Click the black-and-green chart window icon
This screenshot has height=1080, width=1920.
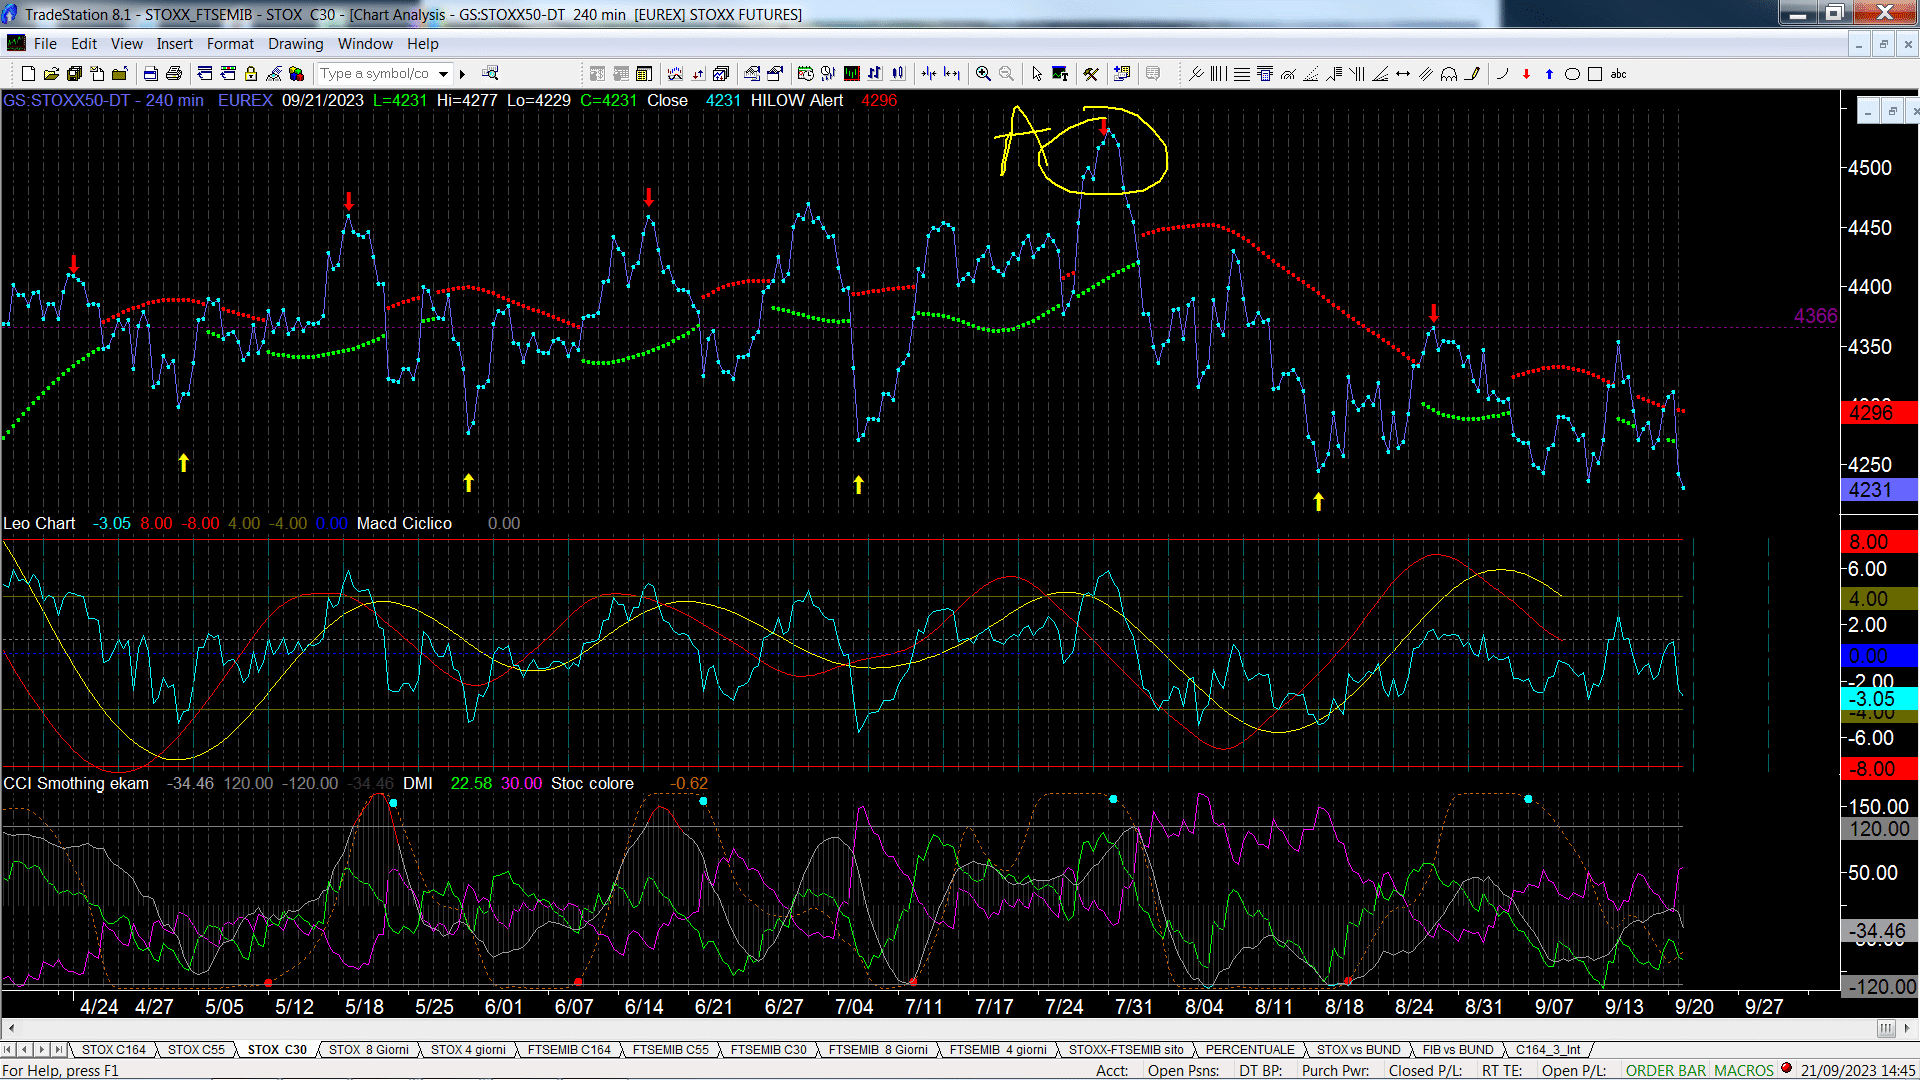[851, 73]
